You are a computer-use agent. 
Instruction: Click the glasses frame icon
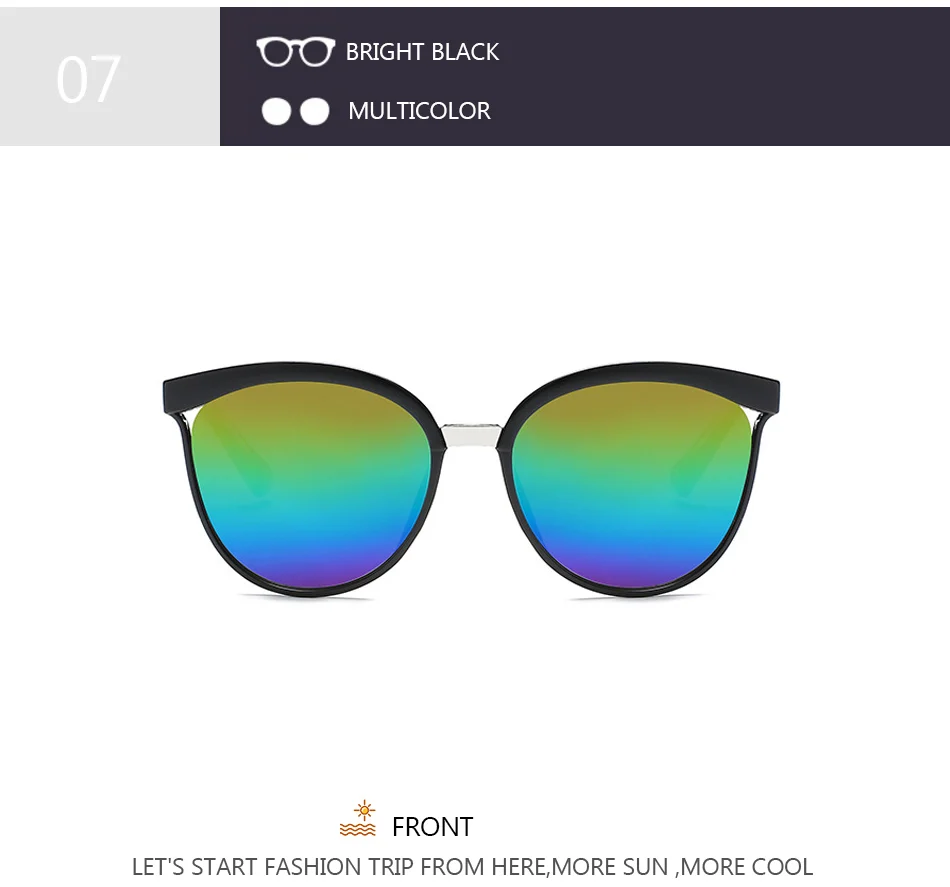point(295,51)
